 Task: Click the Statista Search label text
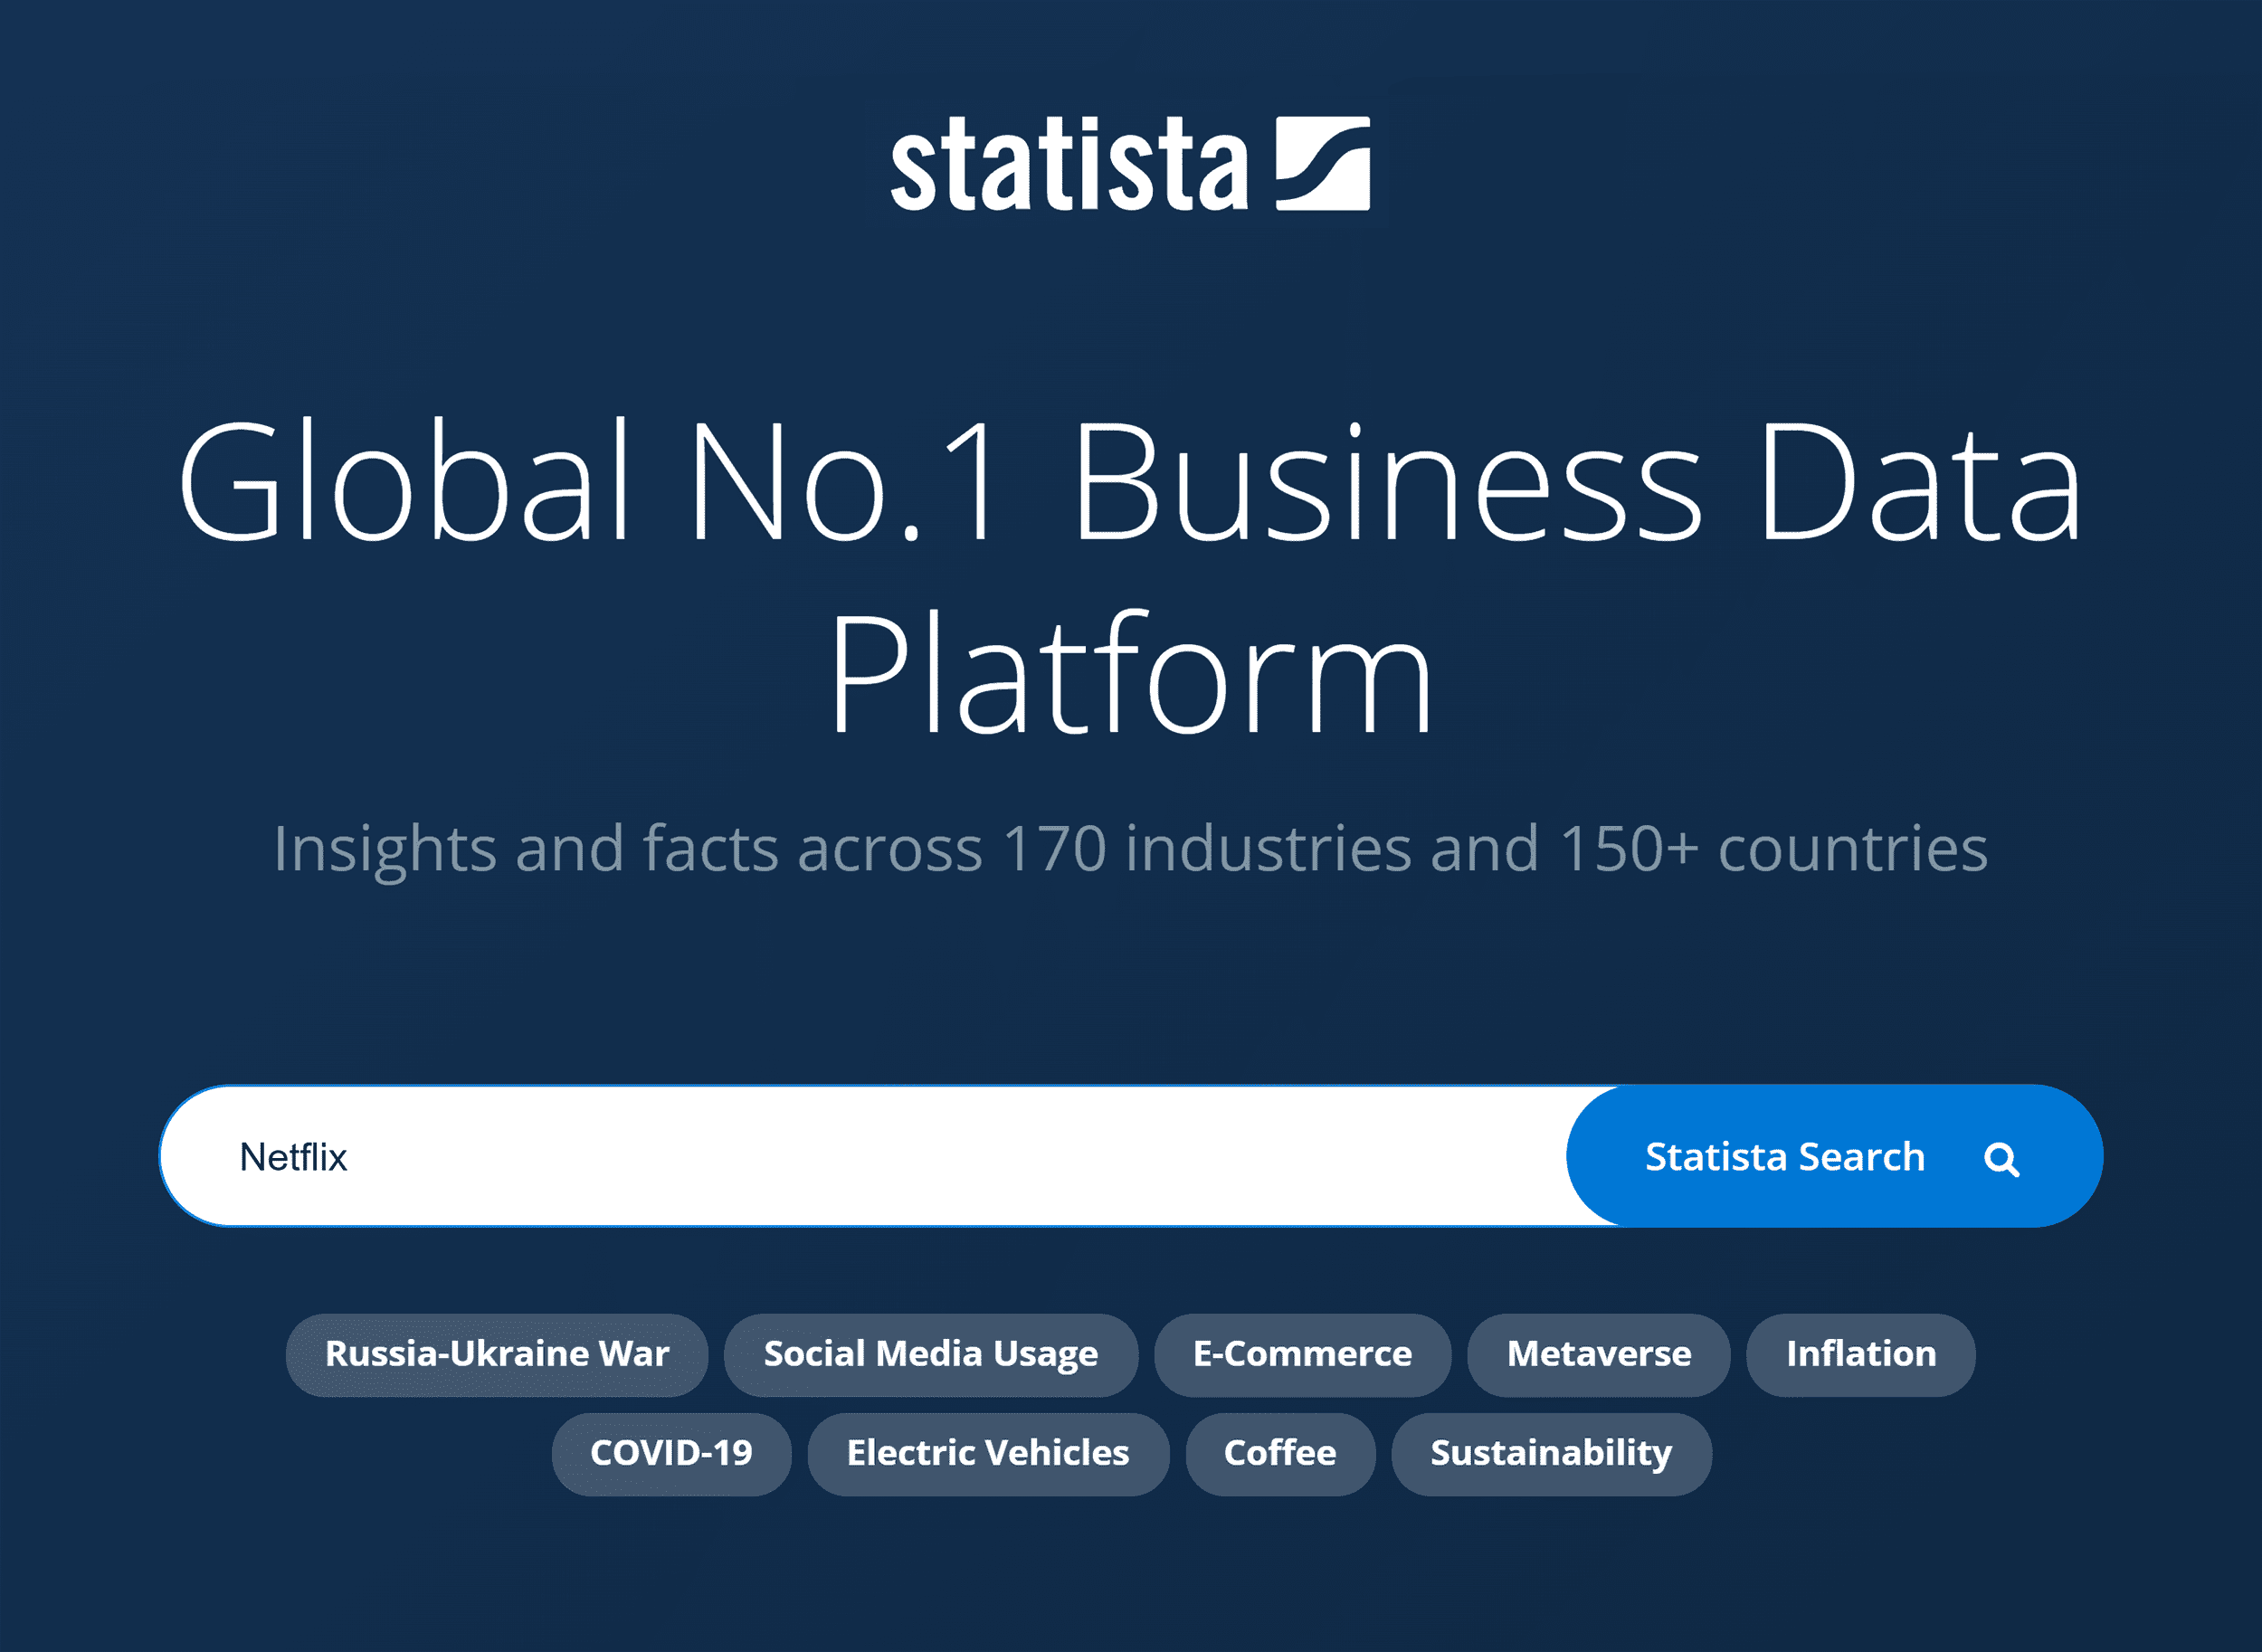click(1786, 1156)
